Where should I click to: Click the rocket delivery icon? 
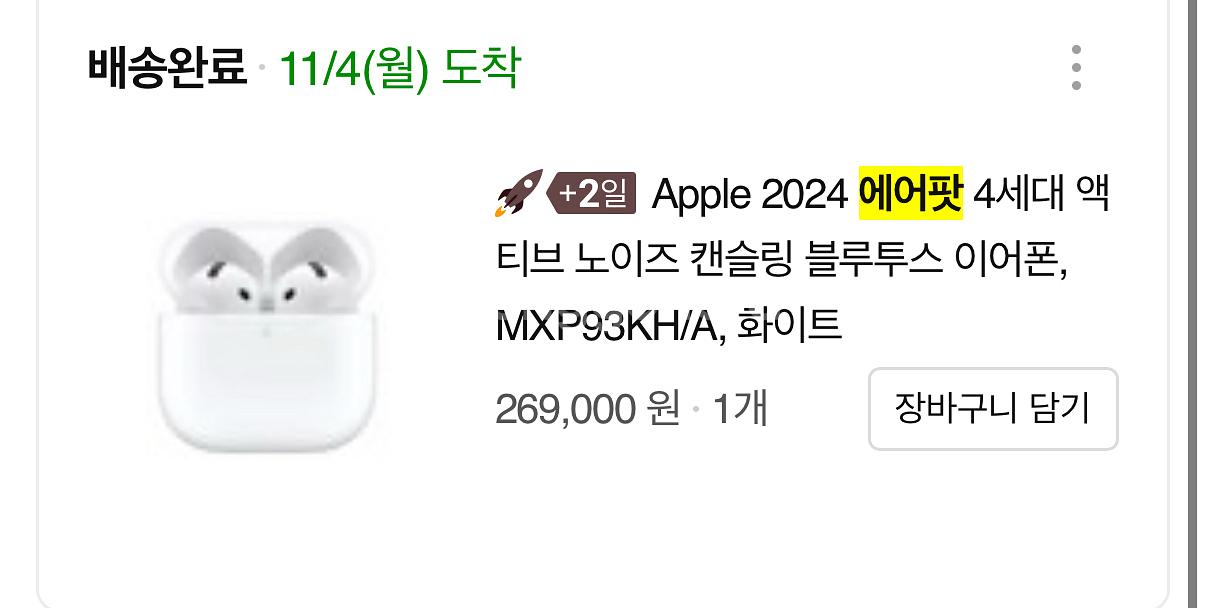click(x=518, y=193)
